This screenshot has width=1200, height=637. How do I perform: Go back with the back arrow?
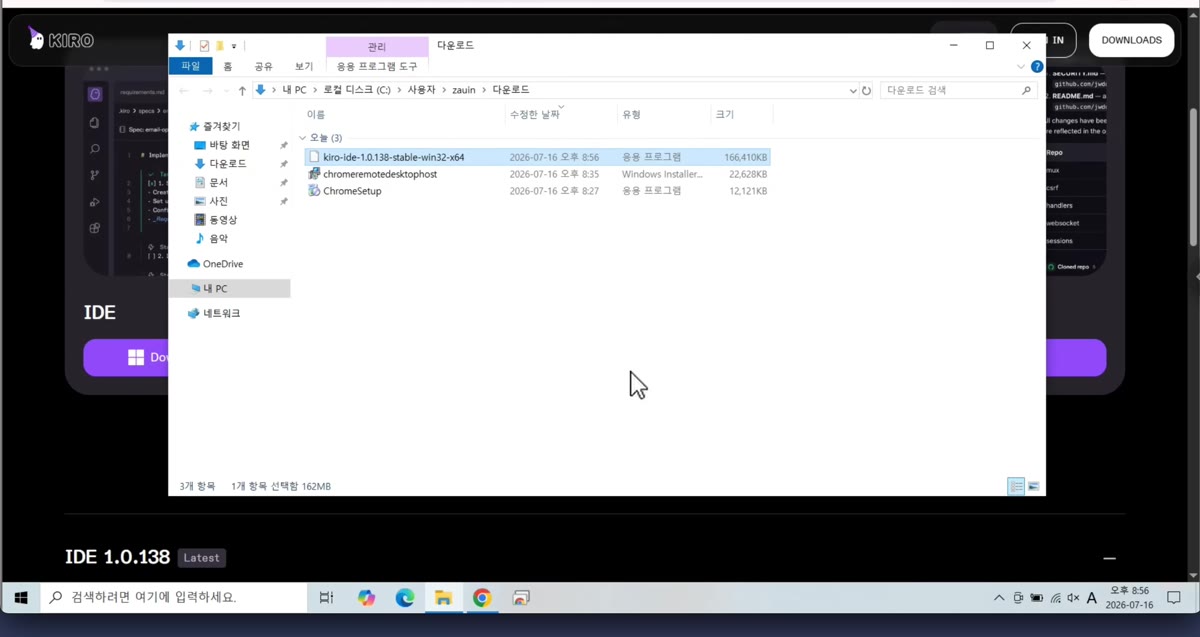tap(184, 91)
